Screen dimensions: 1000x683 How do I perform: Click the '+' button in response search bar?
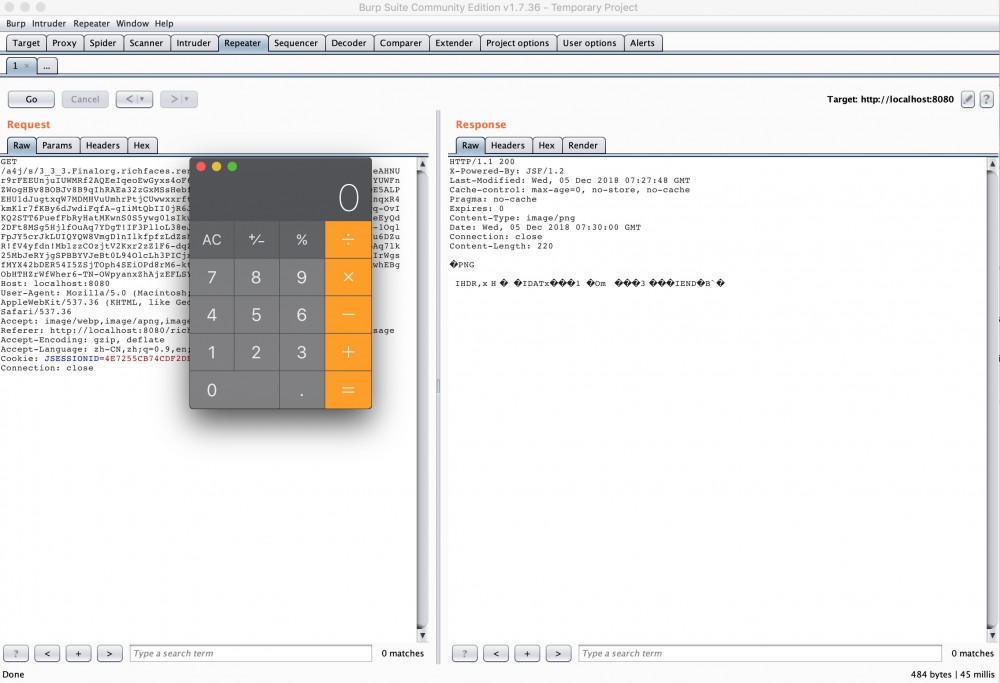click(x=527, y=653)
